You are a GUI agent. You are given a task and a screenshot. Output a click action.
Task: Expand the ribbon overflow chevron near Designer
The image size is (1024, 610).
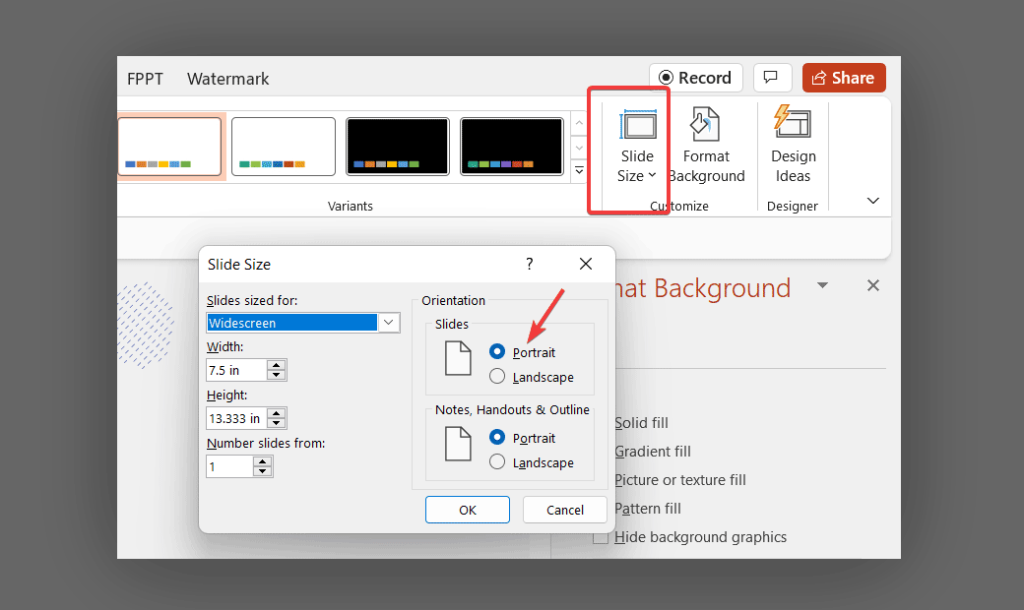[x=873, y=200]
